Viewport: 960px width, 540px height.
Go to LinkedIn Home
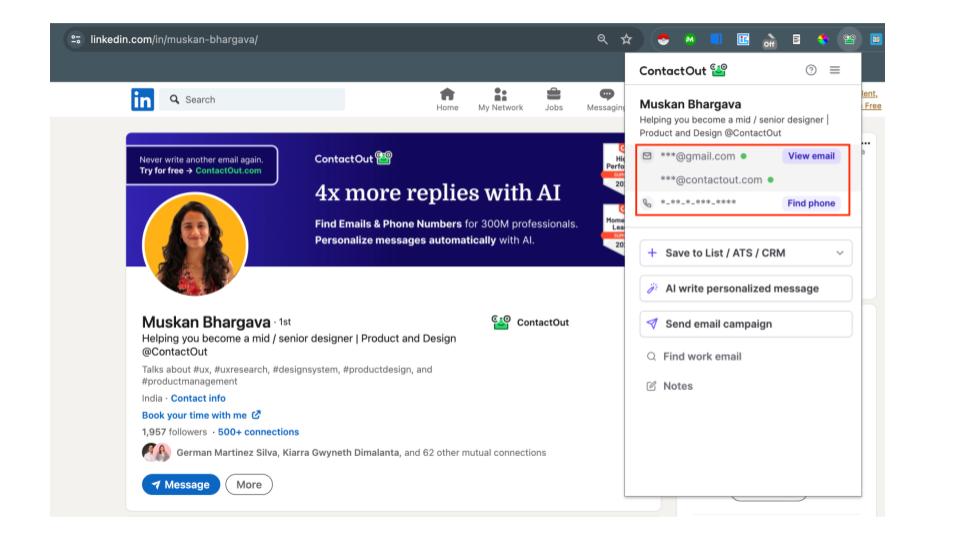pos(447,99)
